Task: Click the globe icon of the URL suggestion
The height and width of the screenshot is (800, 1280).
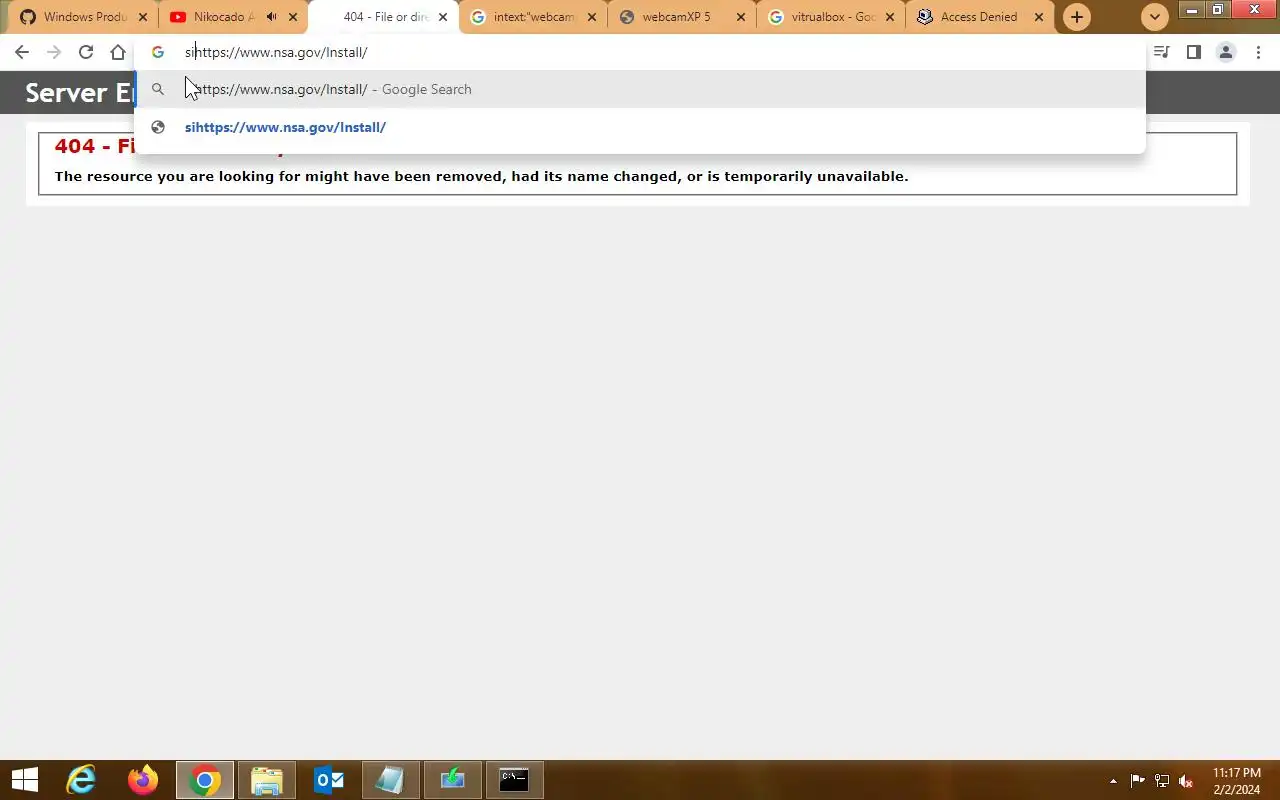Action: click(158, 127)
